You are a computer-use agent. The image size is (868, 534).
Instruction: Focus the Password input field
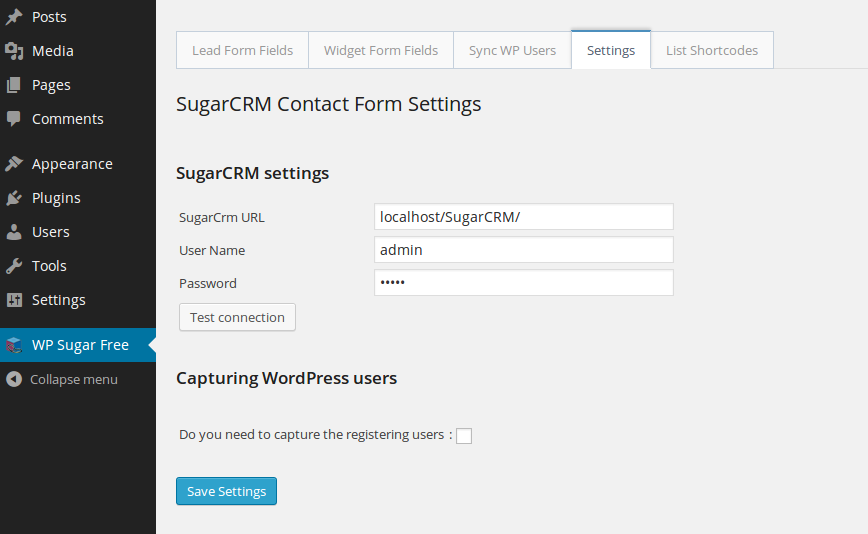point(524,282)
